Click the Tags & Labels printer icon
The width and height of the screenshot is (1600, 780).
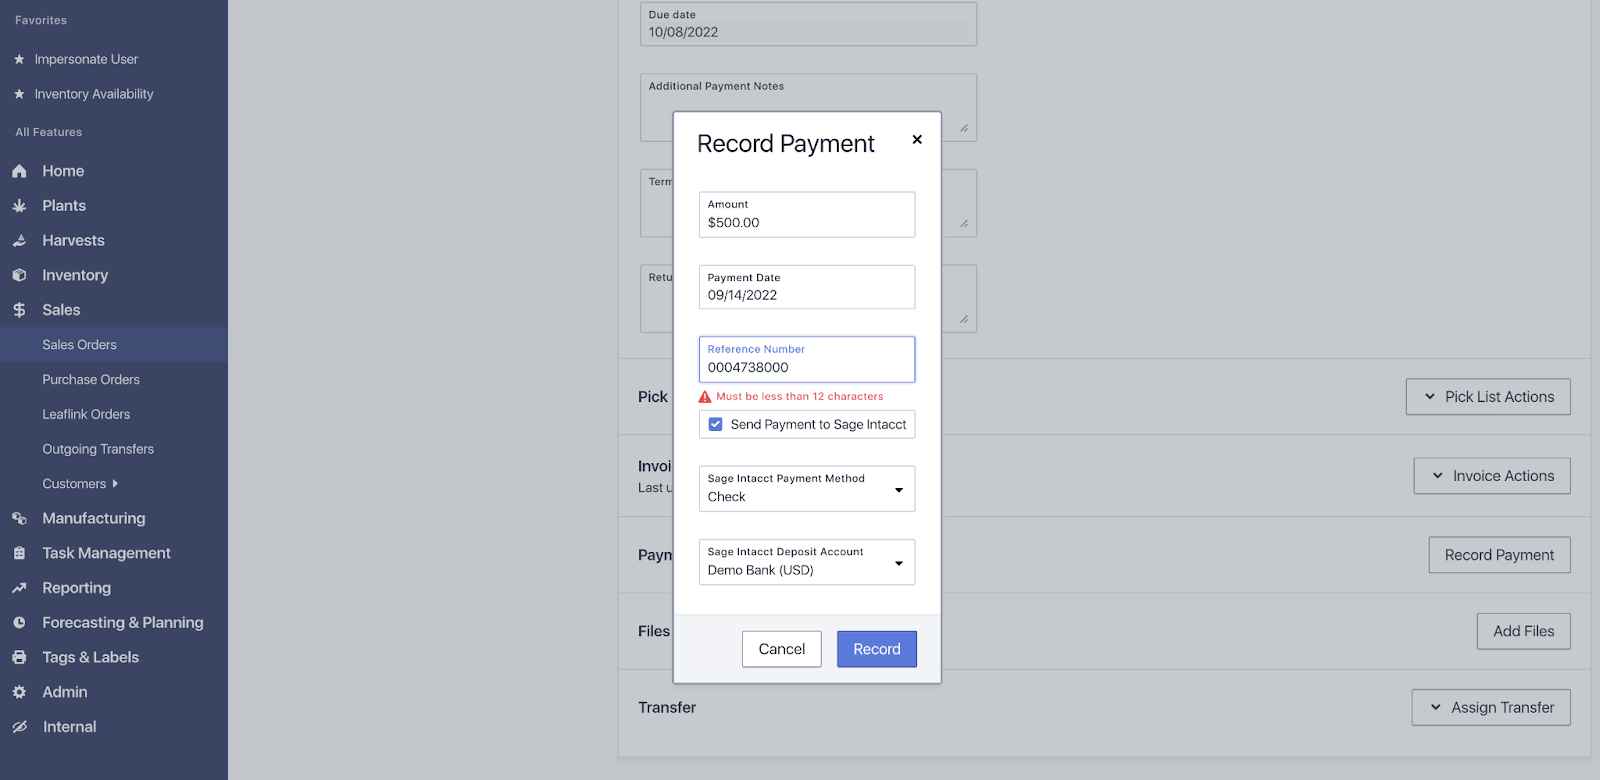pyautogui.click(x=19, y=657)
